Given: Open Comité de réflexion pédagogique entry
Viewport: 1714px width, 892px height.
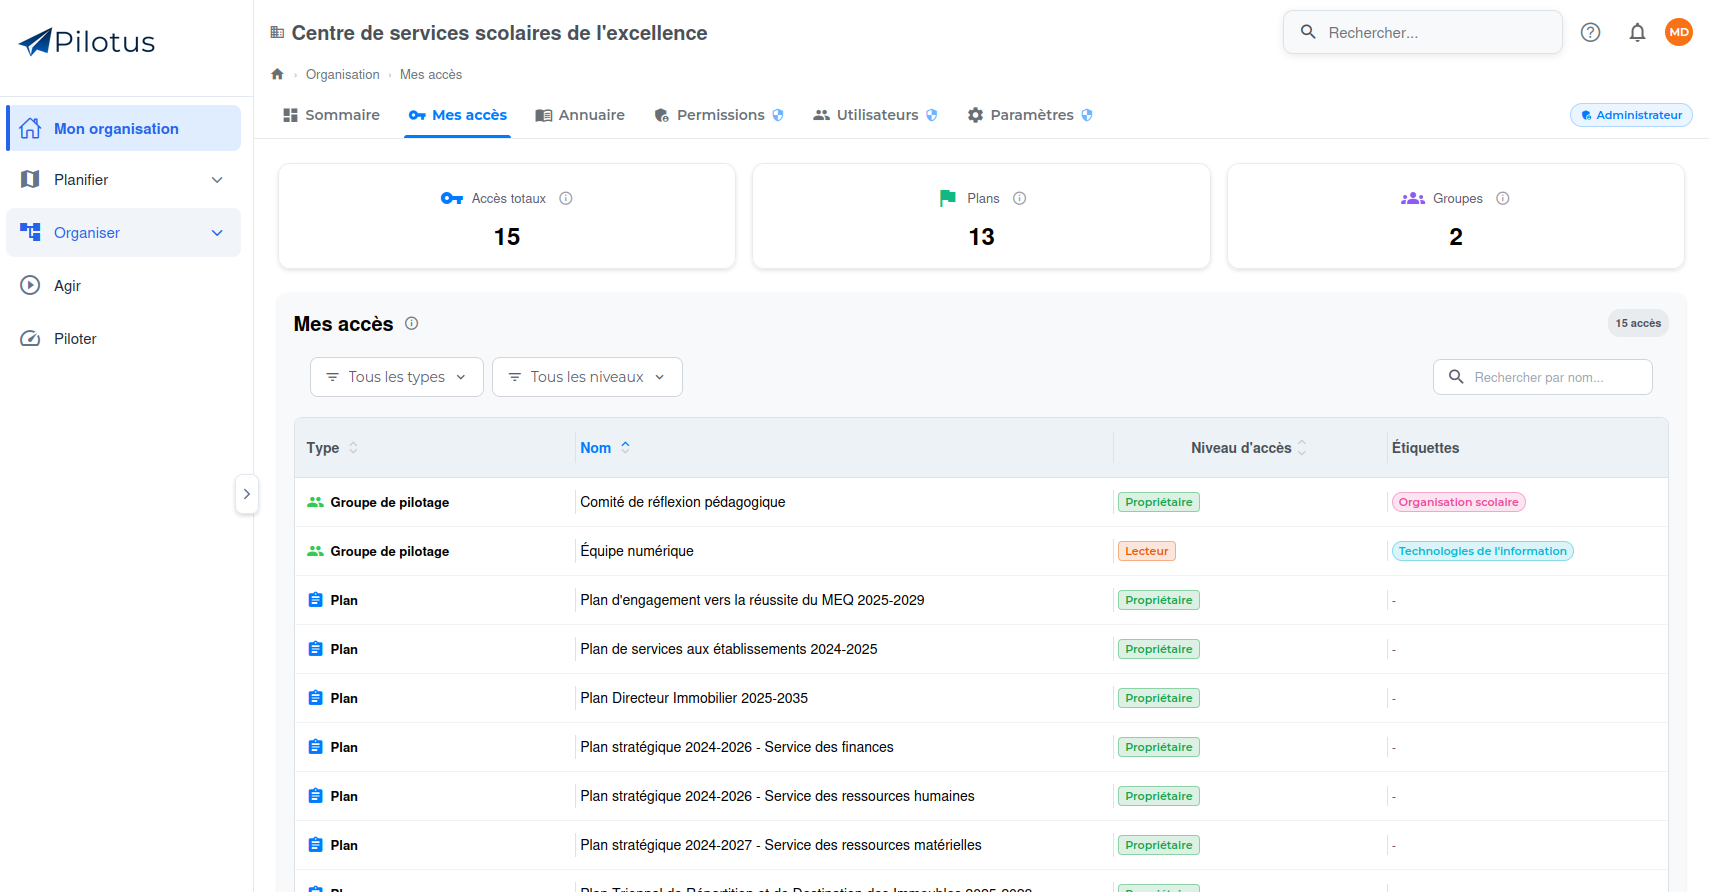Looking at the screenshot, I should click(x=683, y=502).
